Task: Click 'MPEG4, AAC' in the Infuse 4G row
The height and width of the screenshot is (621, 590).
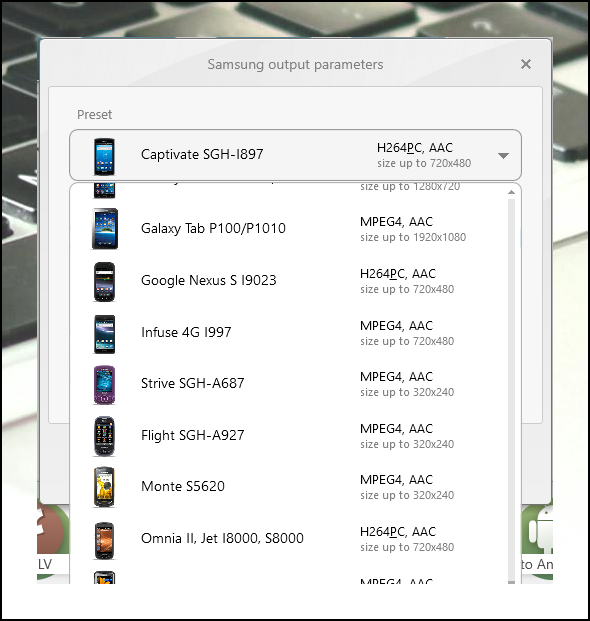Action: click(x=396, y=326)
